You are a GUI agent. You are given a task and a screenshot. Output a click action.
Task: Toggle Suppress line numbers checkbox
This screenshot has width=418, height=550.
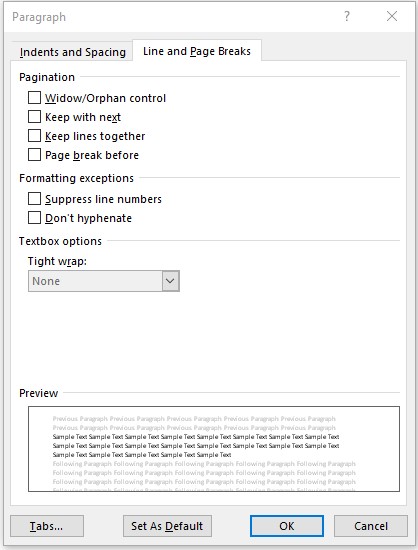coord(34,199)
